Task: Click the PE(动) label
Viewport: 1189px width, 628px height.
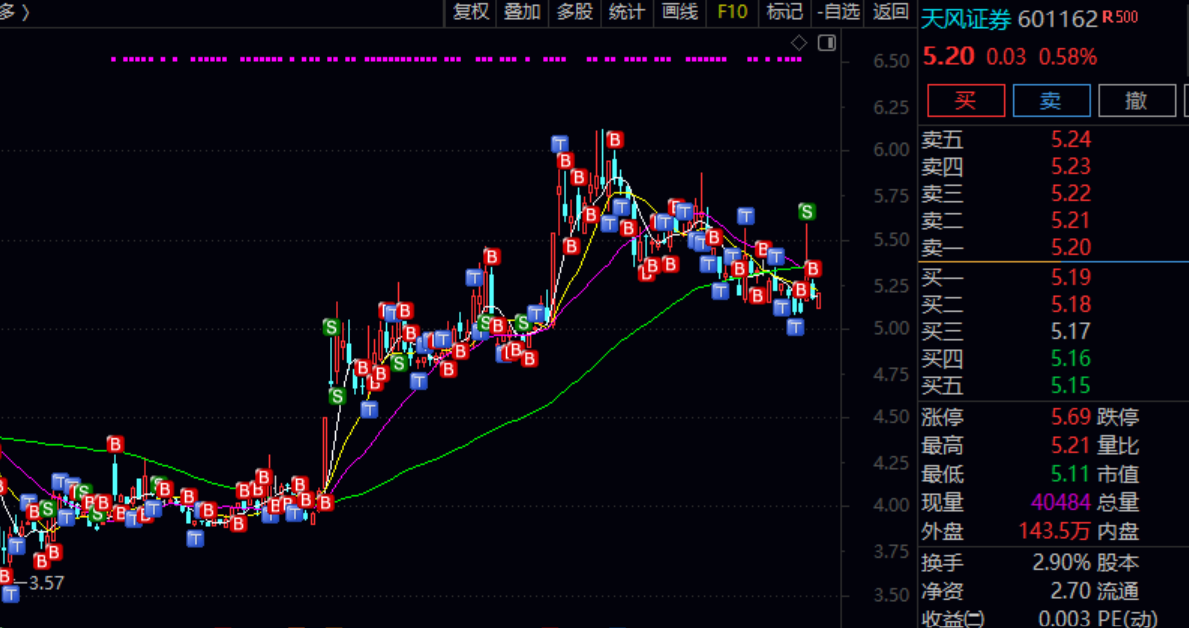Action: (x=1128, y=619)
